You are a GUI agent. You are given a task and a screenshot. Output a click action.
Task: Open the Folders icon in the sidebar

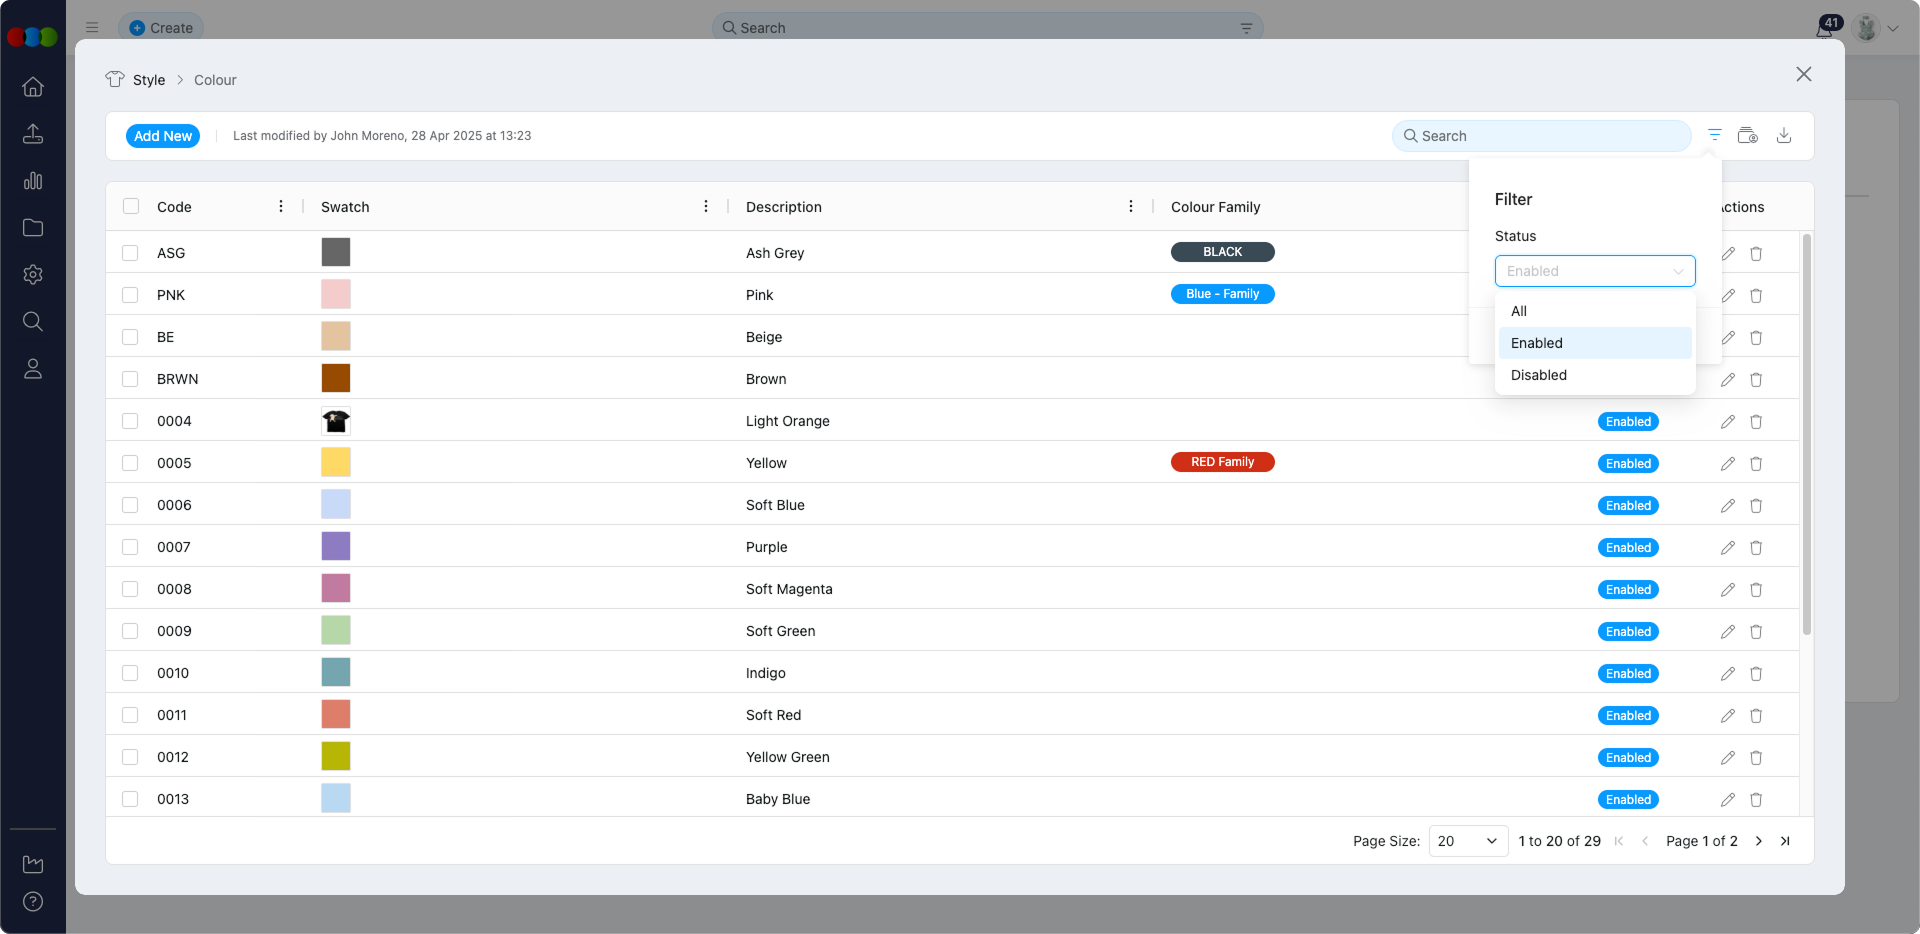(x=33, y=228)
